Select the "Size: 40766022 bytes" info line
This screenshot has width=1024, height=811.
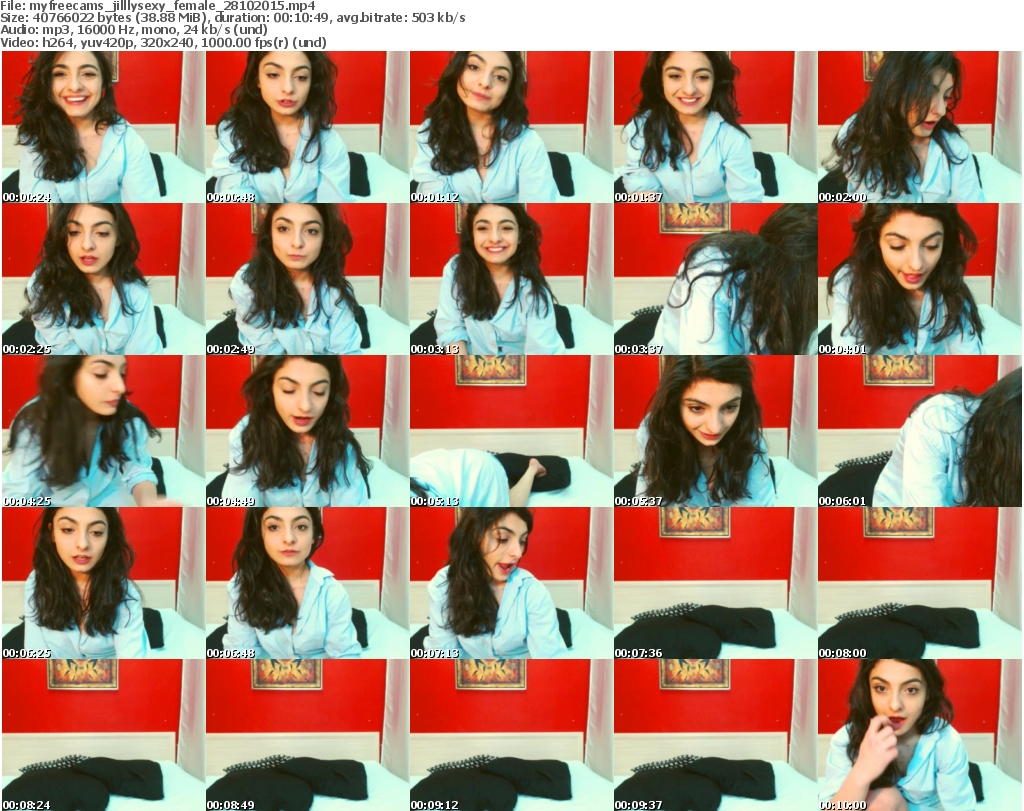232,18
